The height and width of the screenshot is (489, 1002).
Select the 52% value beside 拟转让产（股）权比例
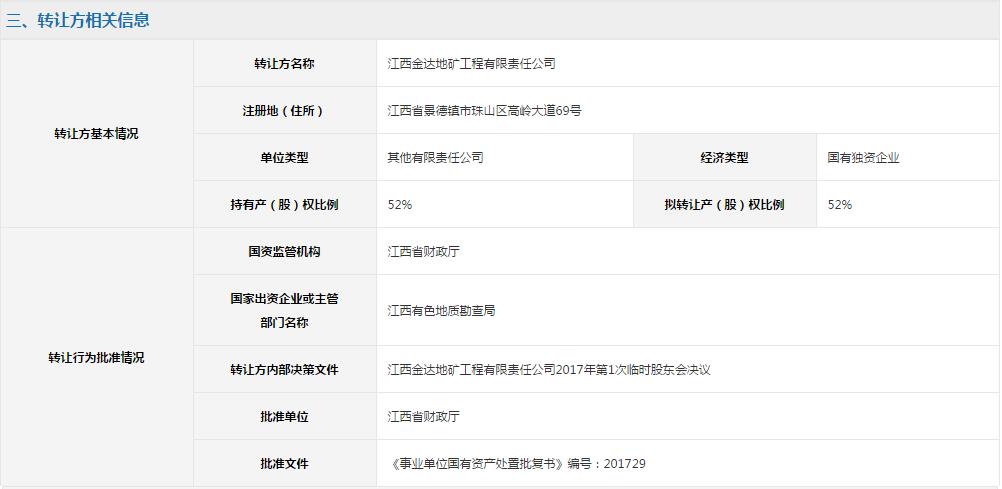tap(840, 205)
